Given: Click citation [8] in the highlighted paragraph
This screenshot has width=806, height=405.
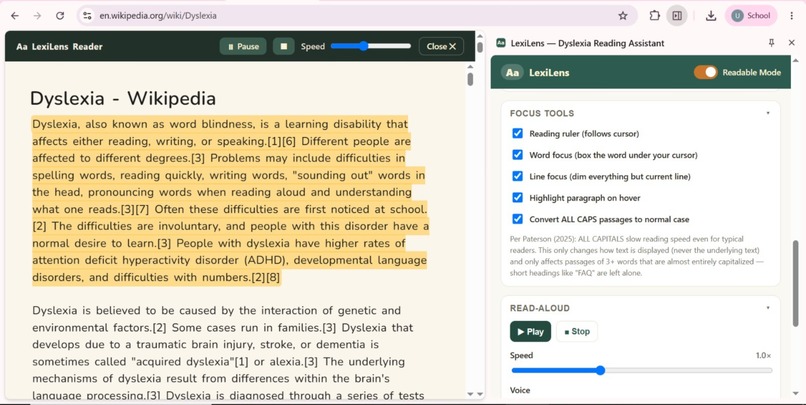Looking at the screenshot, I should coord(273,278).
